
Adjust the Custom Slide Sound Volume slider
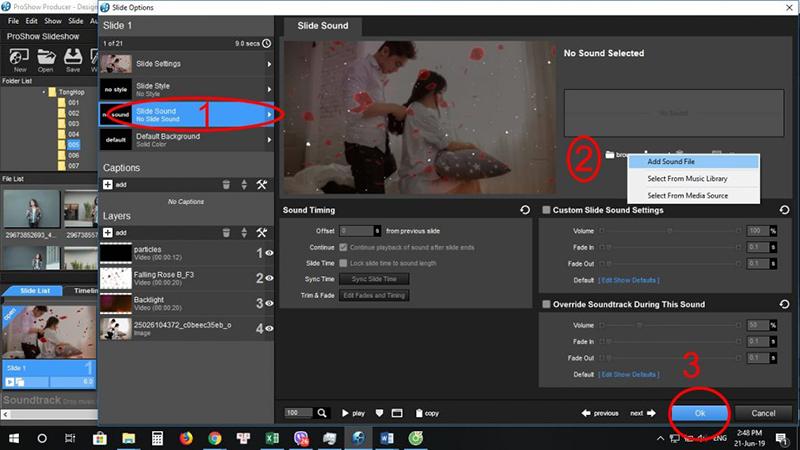[x=670, y=231]
